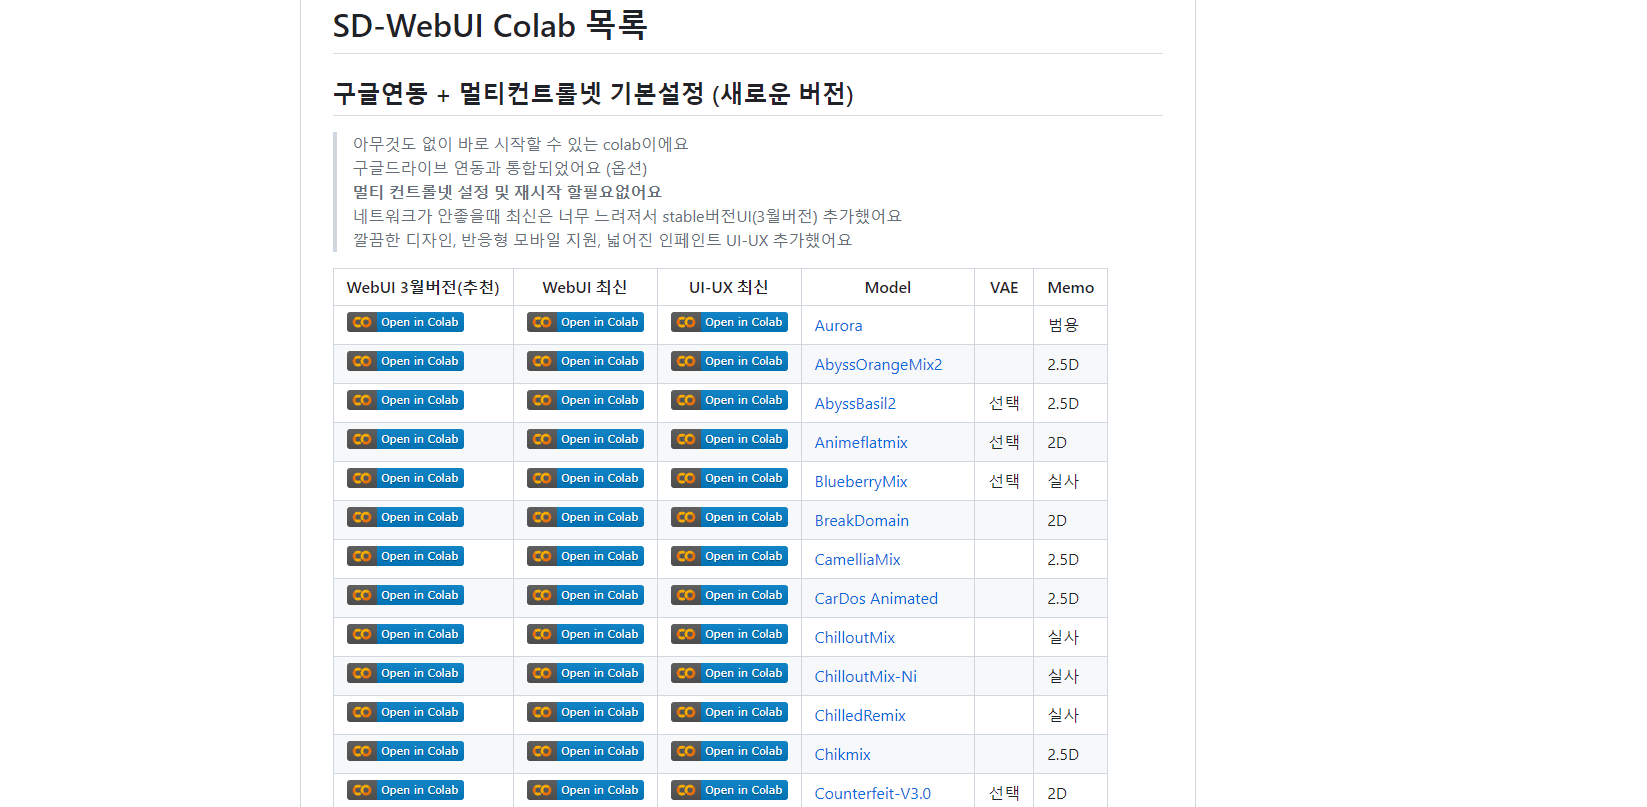
Task: Open the Chikmix model link
Action: pyautogui.click(x=842, y=754)
